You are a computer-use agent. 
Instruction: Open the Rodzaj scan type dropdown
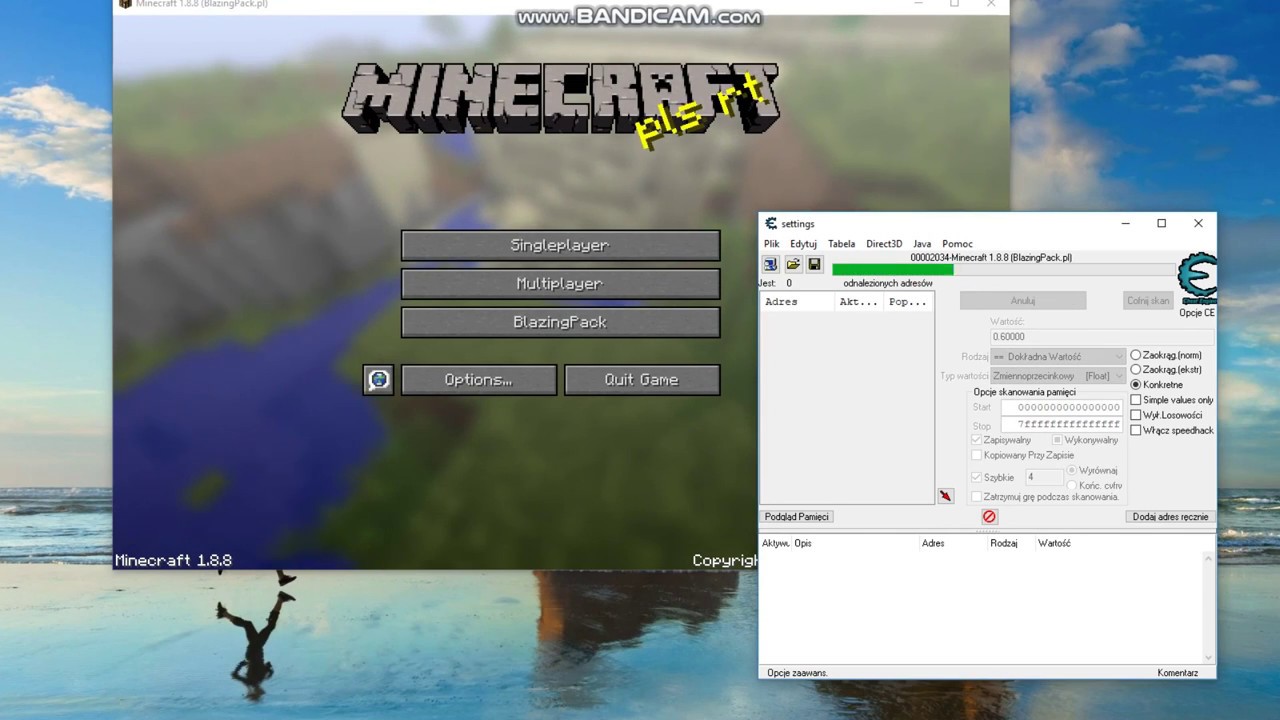[1058, 357]
